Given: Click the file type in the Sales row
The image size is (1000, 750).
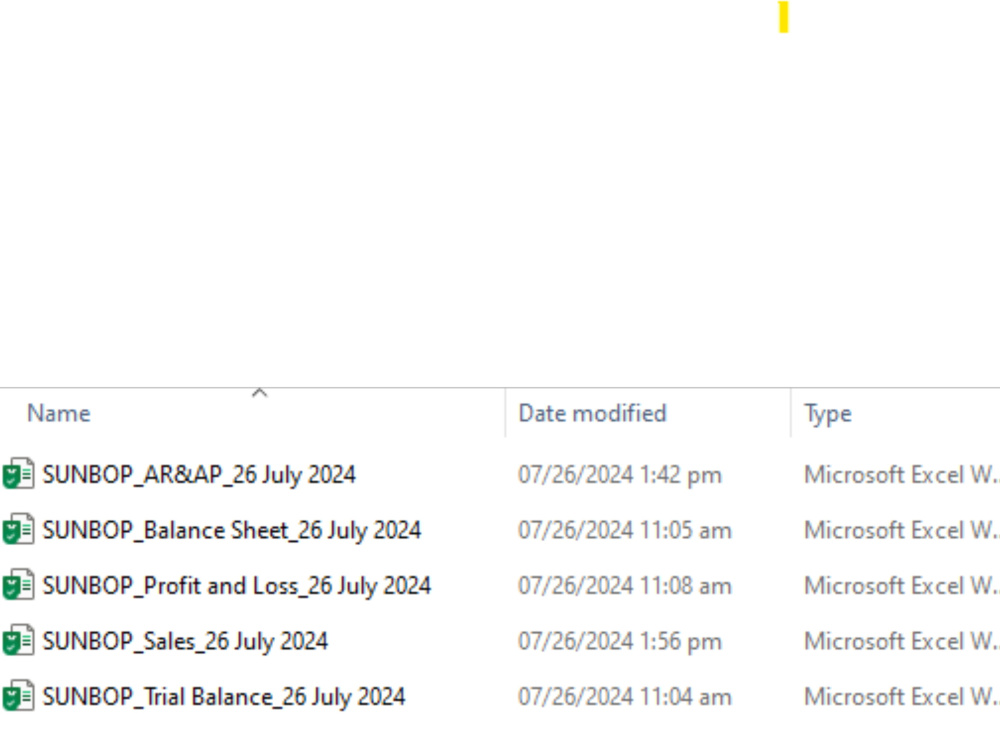Looking at the screenshot, I should pos(902,641).
